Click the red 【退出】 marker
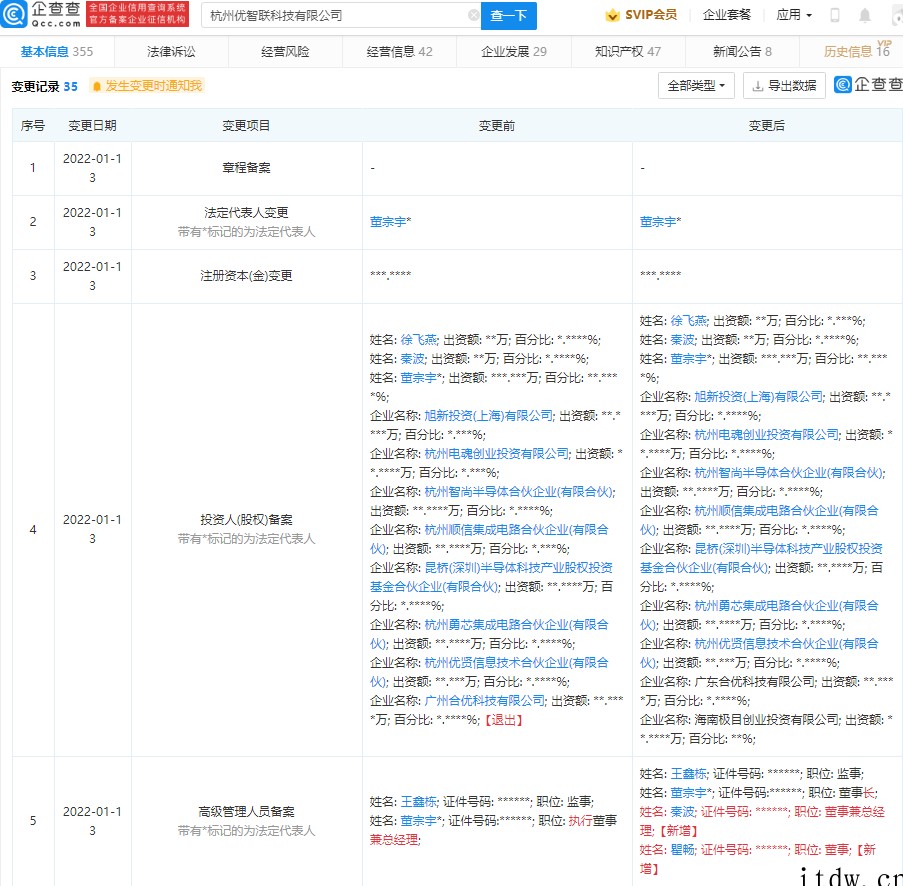 click(504, 720)
